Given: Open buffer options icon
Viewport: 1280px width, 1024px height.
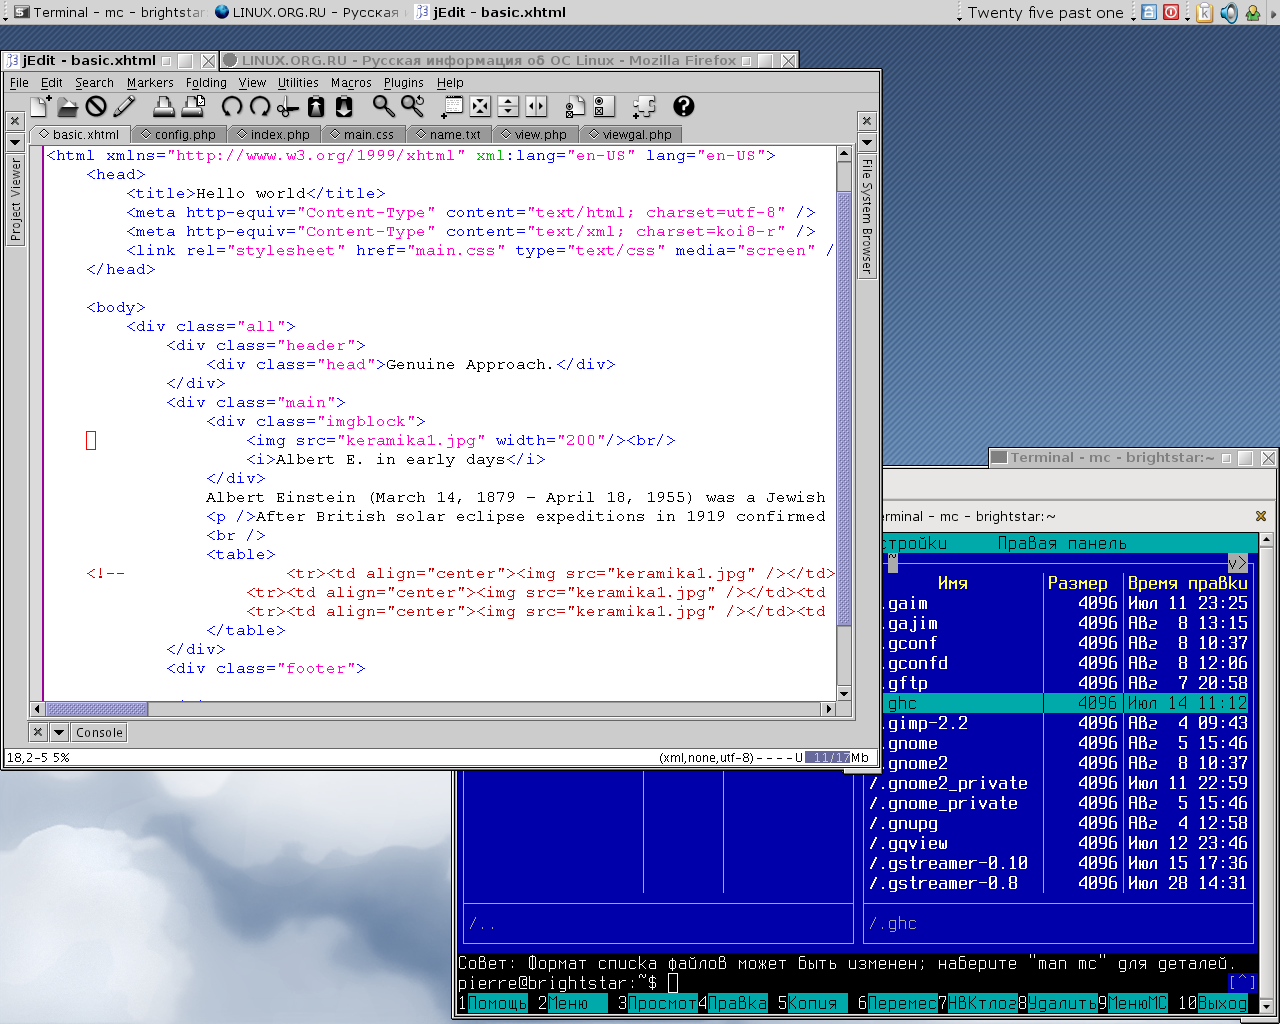Looking at the screenshot, I should 575,106.
